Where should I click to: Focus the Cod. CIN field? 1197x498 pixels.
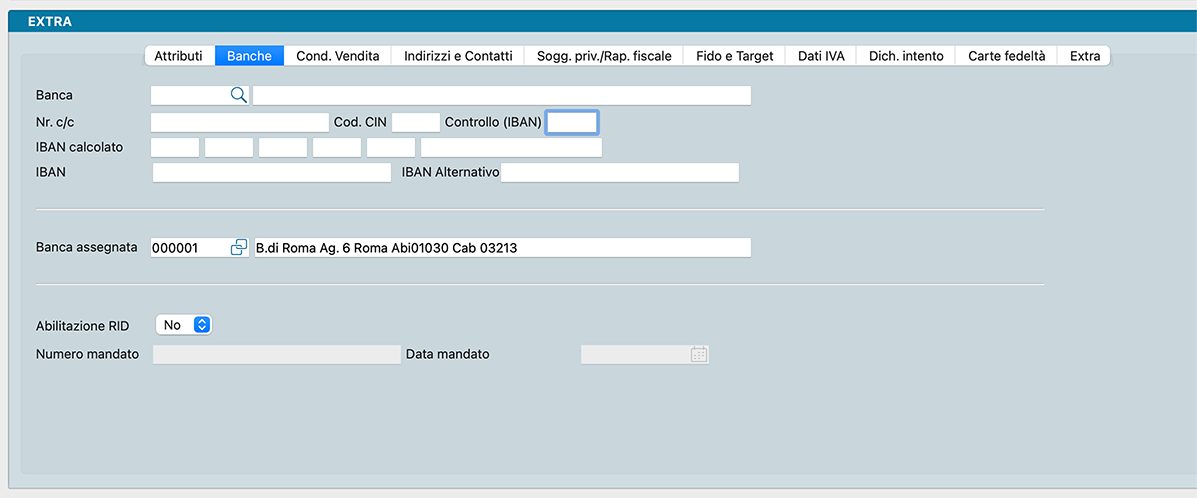(415, 122)
